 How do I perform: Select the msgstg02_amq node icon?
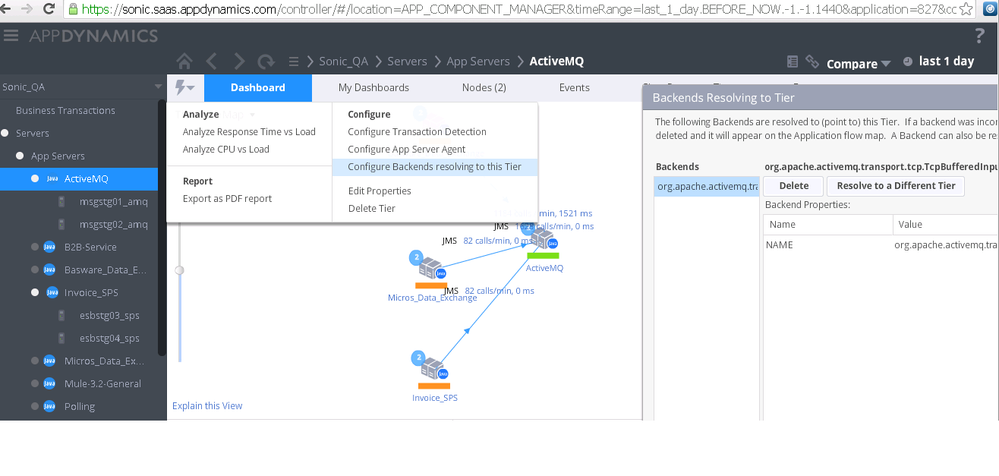pos(62,224)
